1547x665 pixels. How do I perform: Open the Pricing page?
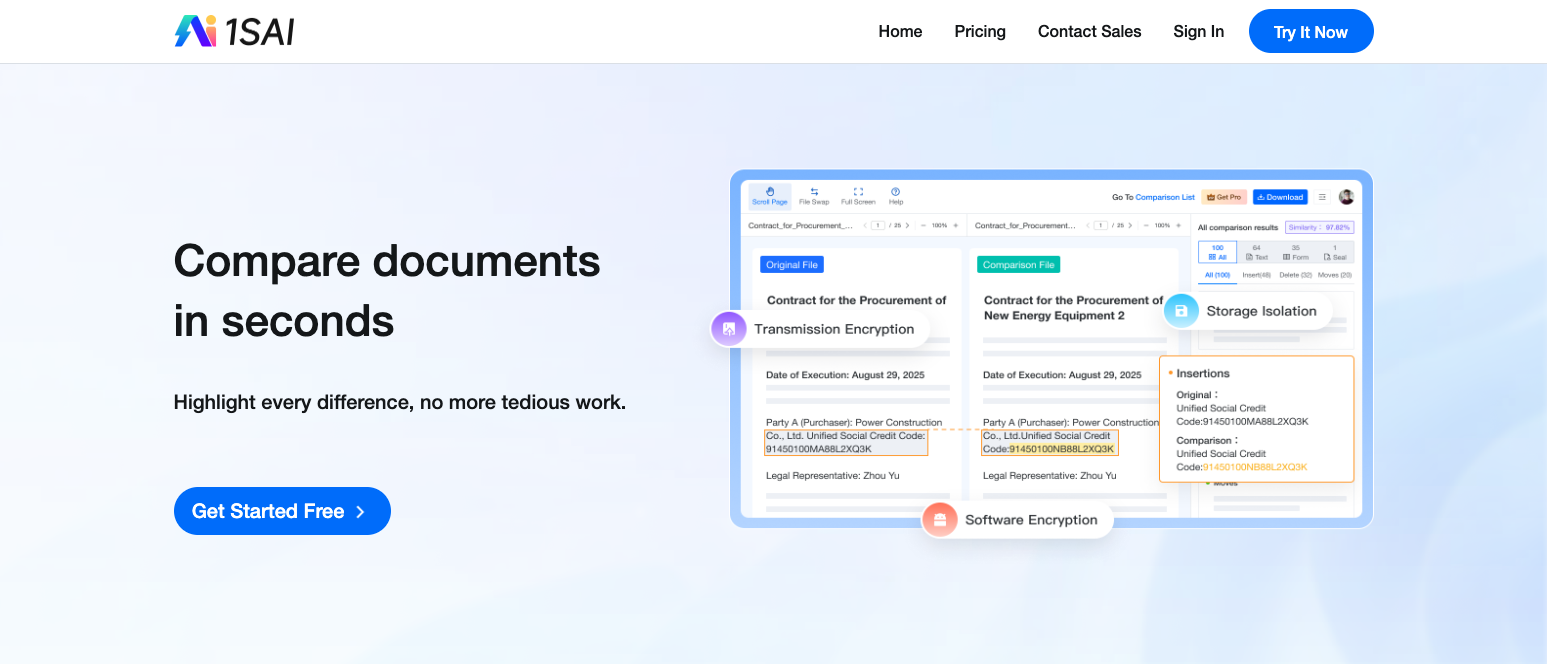(980, 32)
